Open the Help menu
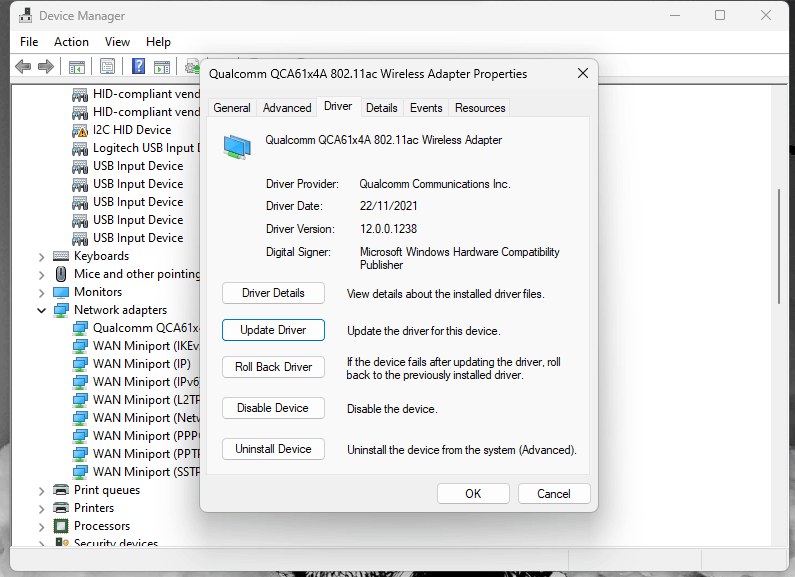 158,42
